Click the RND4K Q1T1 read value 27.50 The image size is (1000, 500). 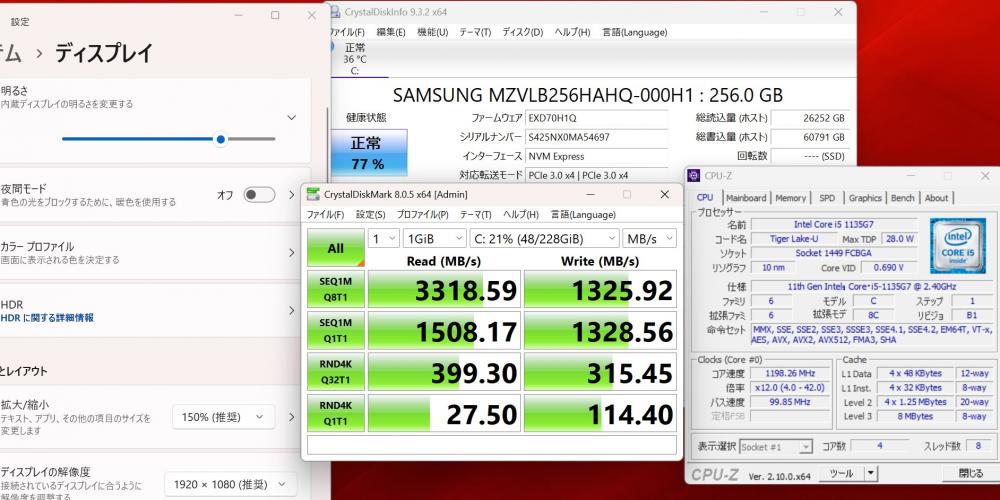(x=445, y=413)
